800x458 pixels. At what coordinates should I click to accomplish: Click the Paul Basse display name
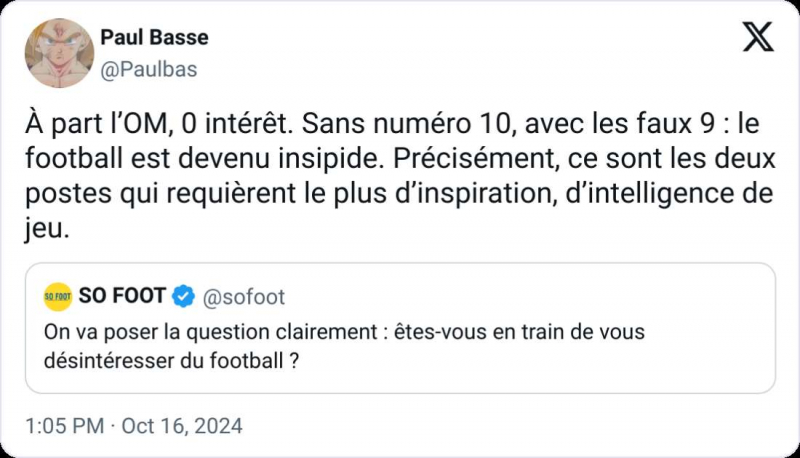pos(154,38)
